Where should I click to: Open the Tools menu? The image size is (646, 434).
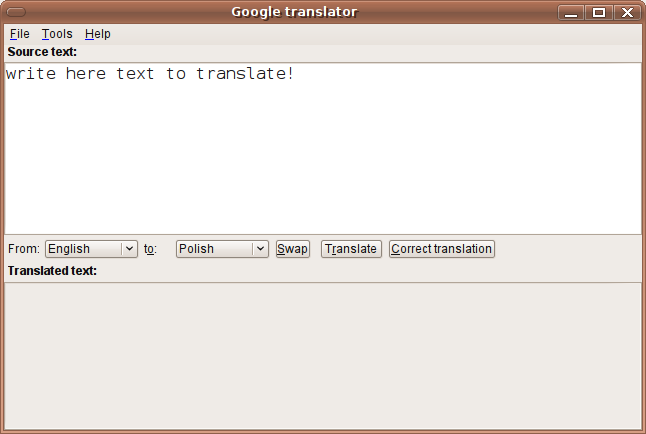point(57,34)
